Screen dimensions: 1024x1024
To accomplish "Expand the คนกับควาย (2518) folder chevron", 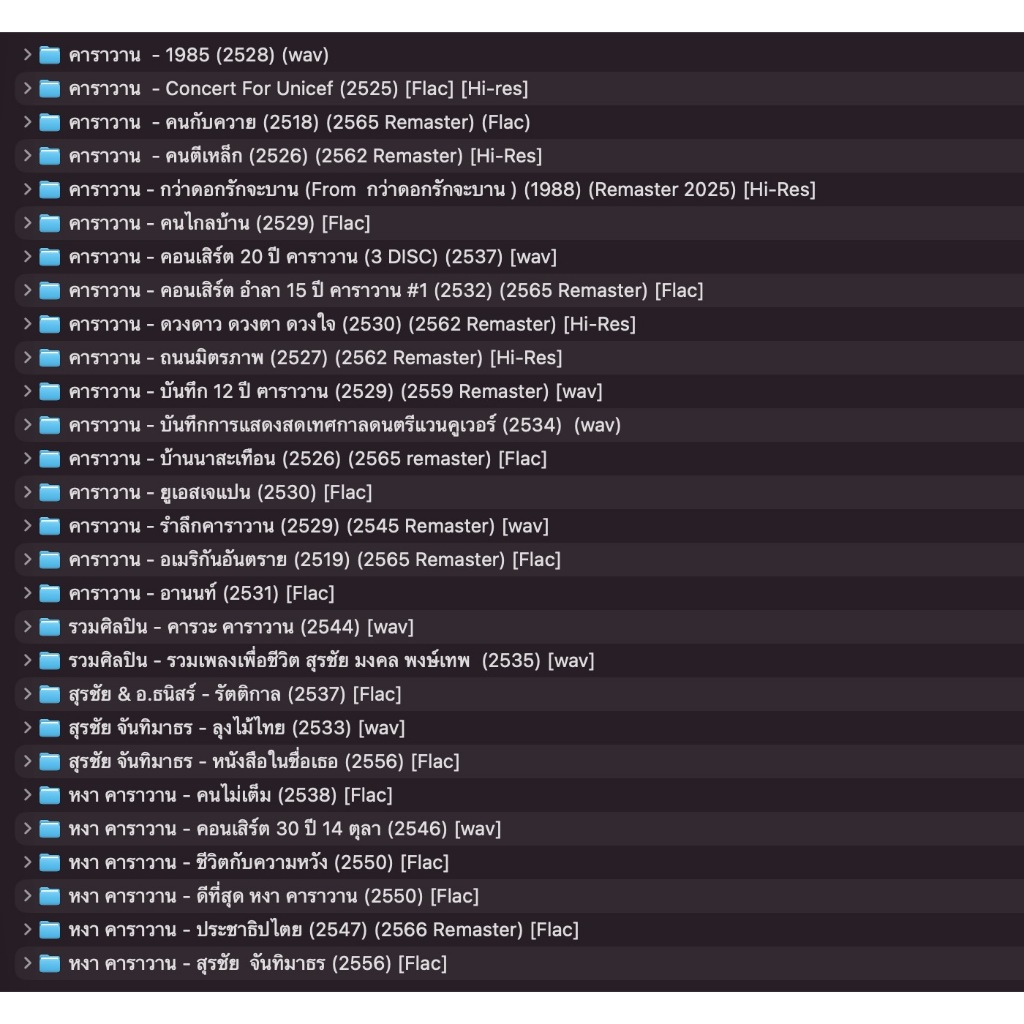I will click(x=27, y=122).
